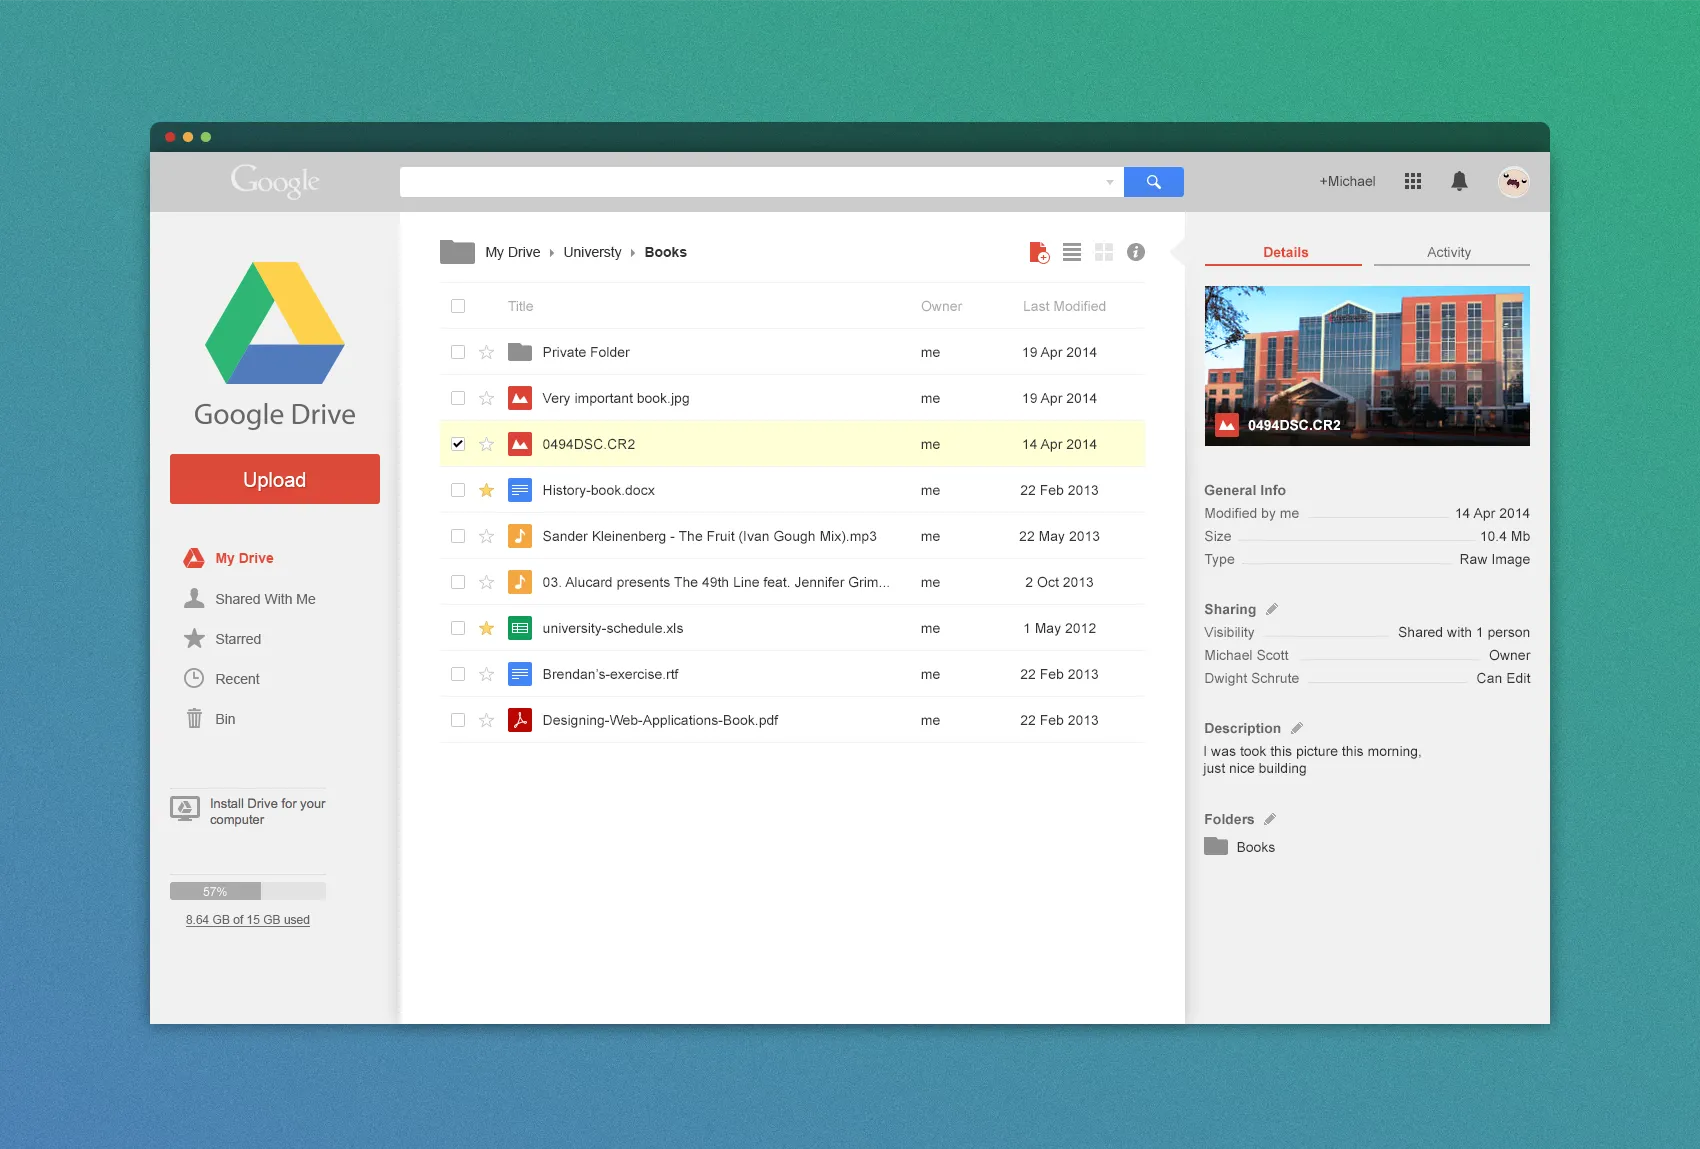This screenshot has width=1700, height=1149.
Task: Open the Google apps grid icon
Action: (1413, 181)
